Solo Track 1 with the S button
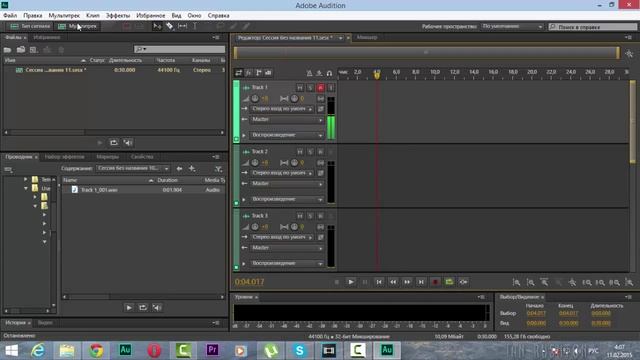 point(310,88)
